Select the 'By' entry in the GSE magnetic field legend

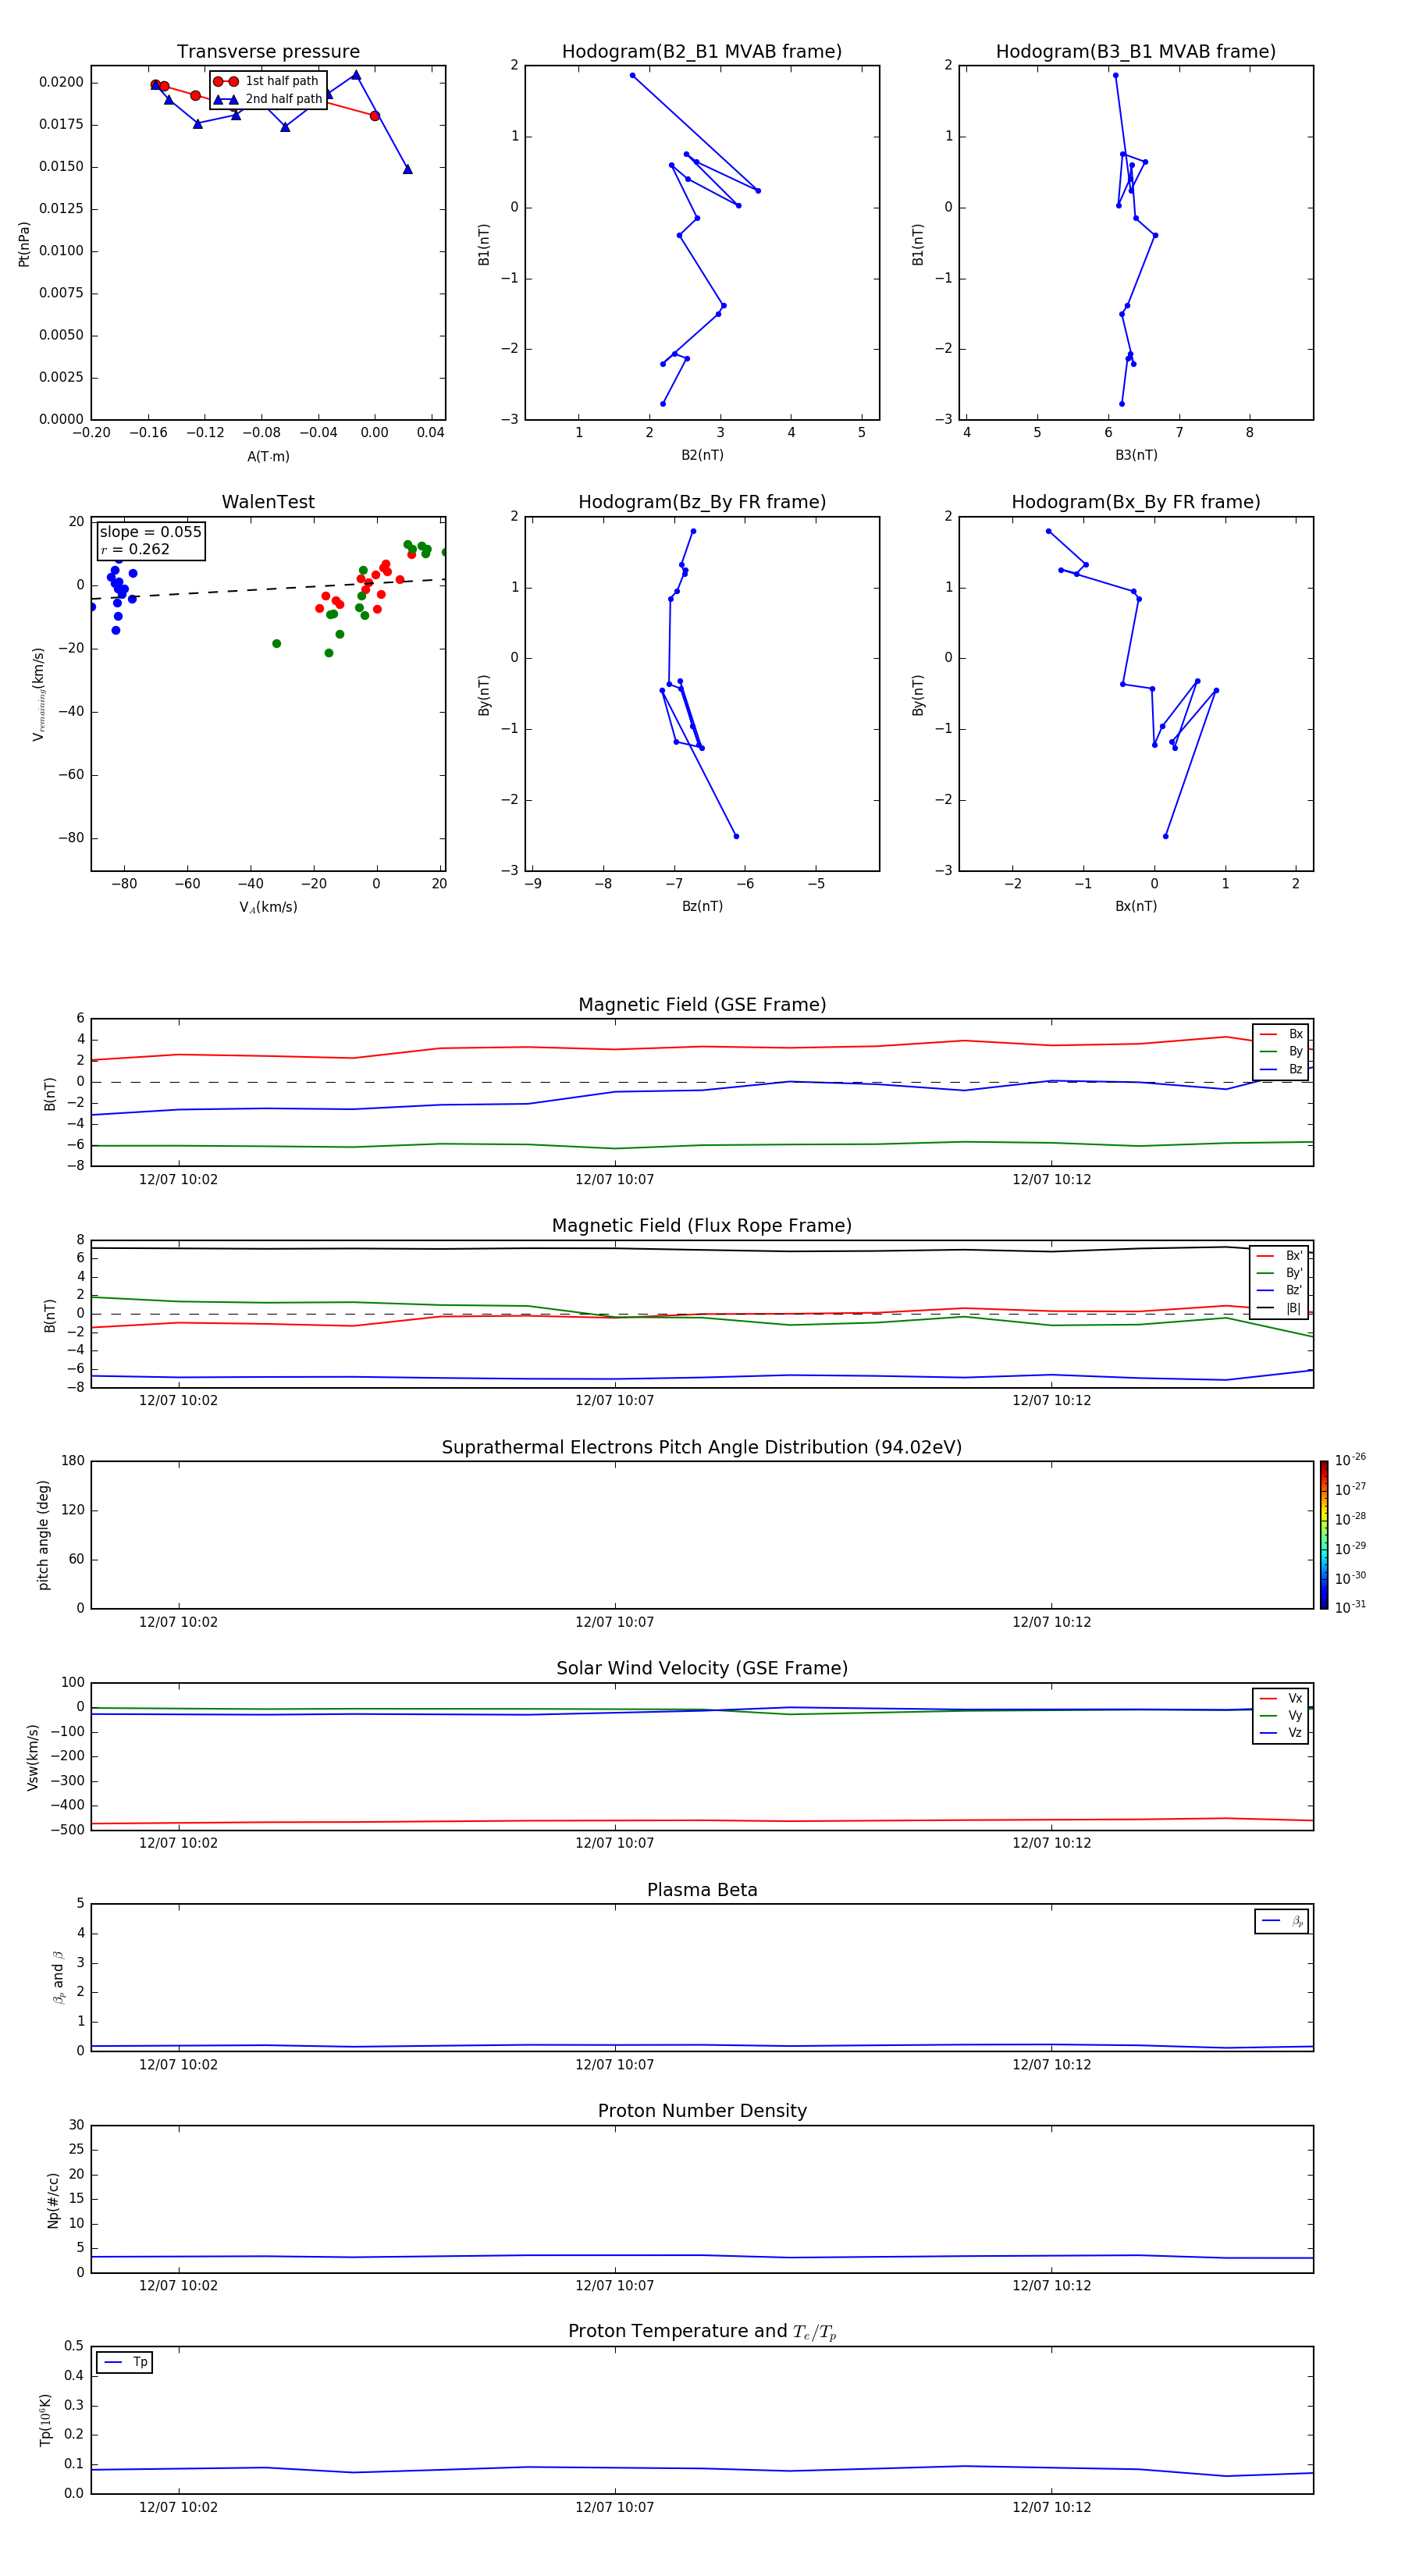coord(1281,1051)
